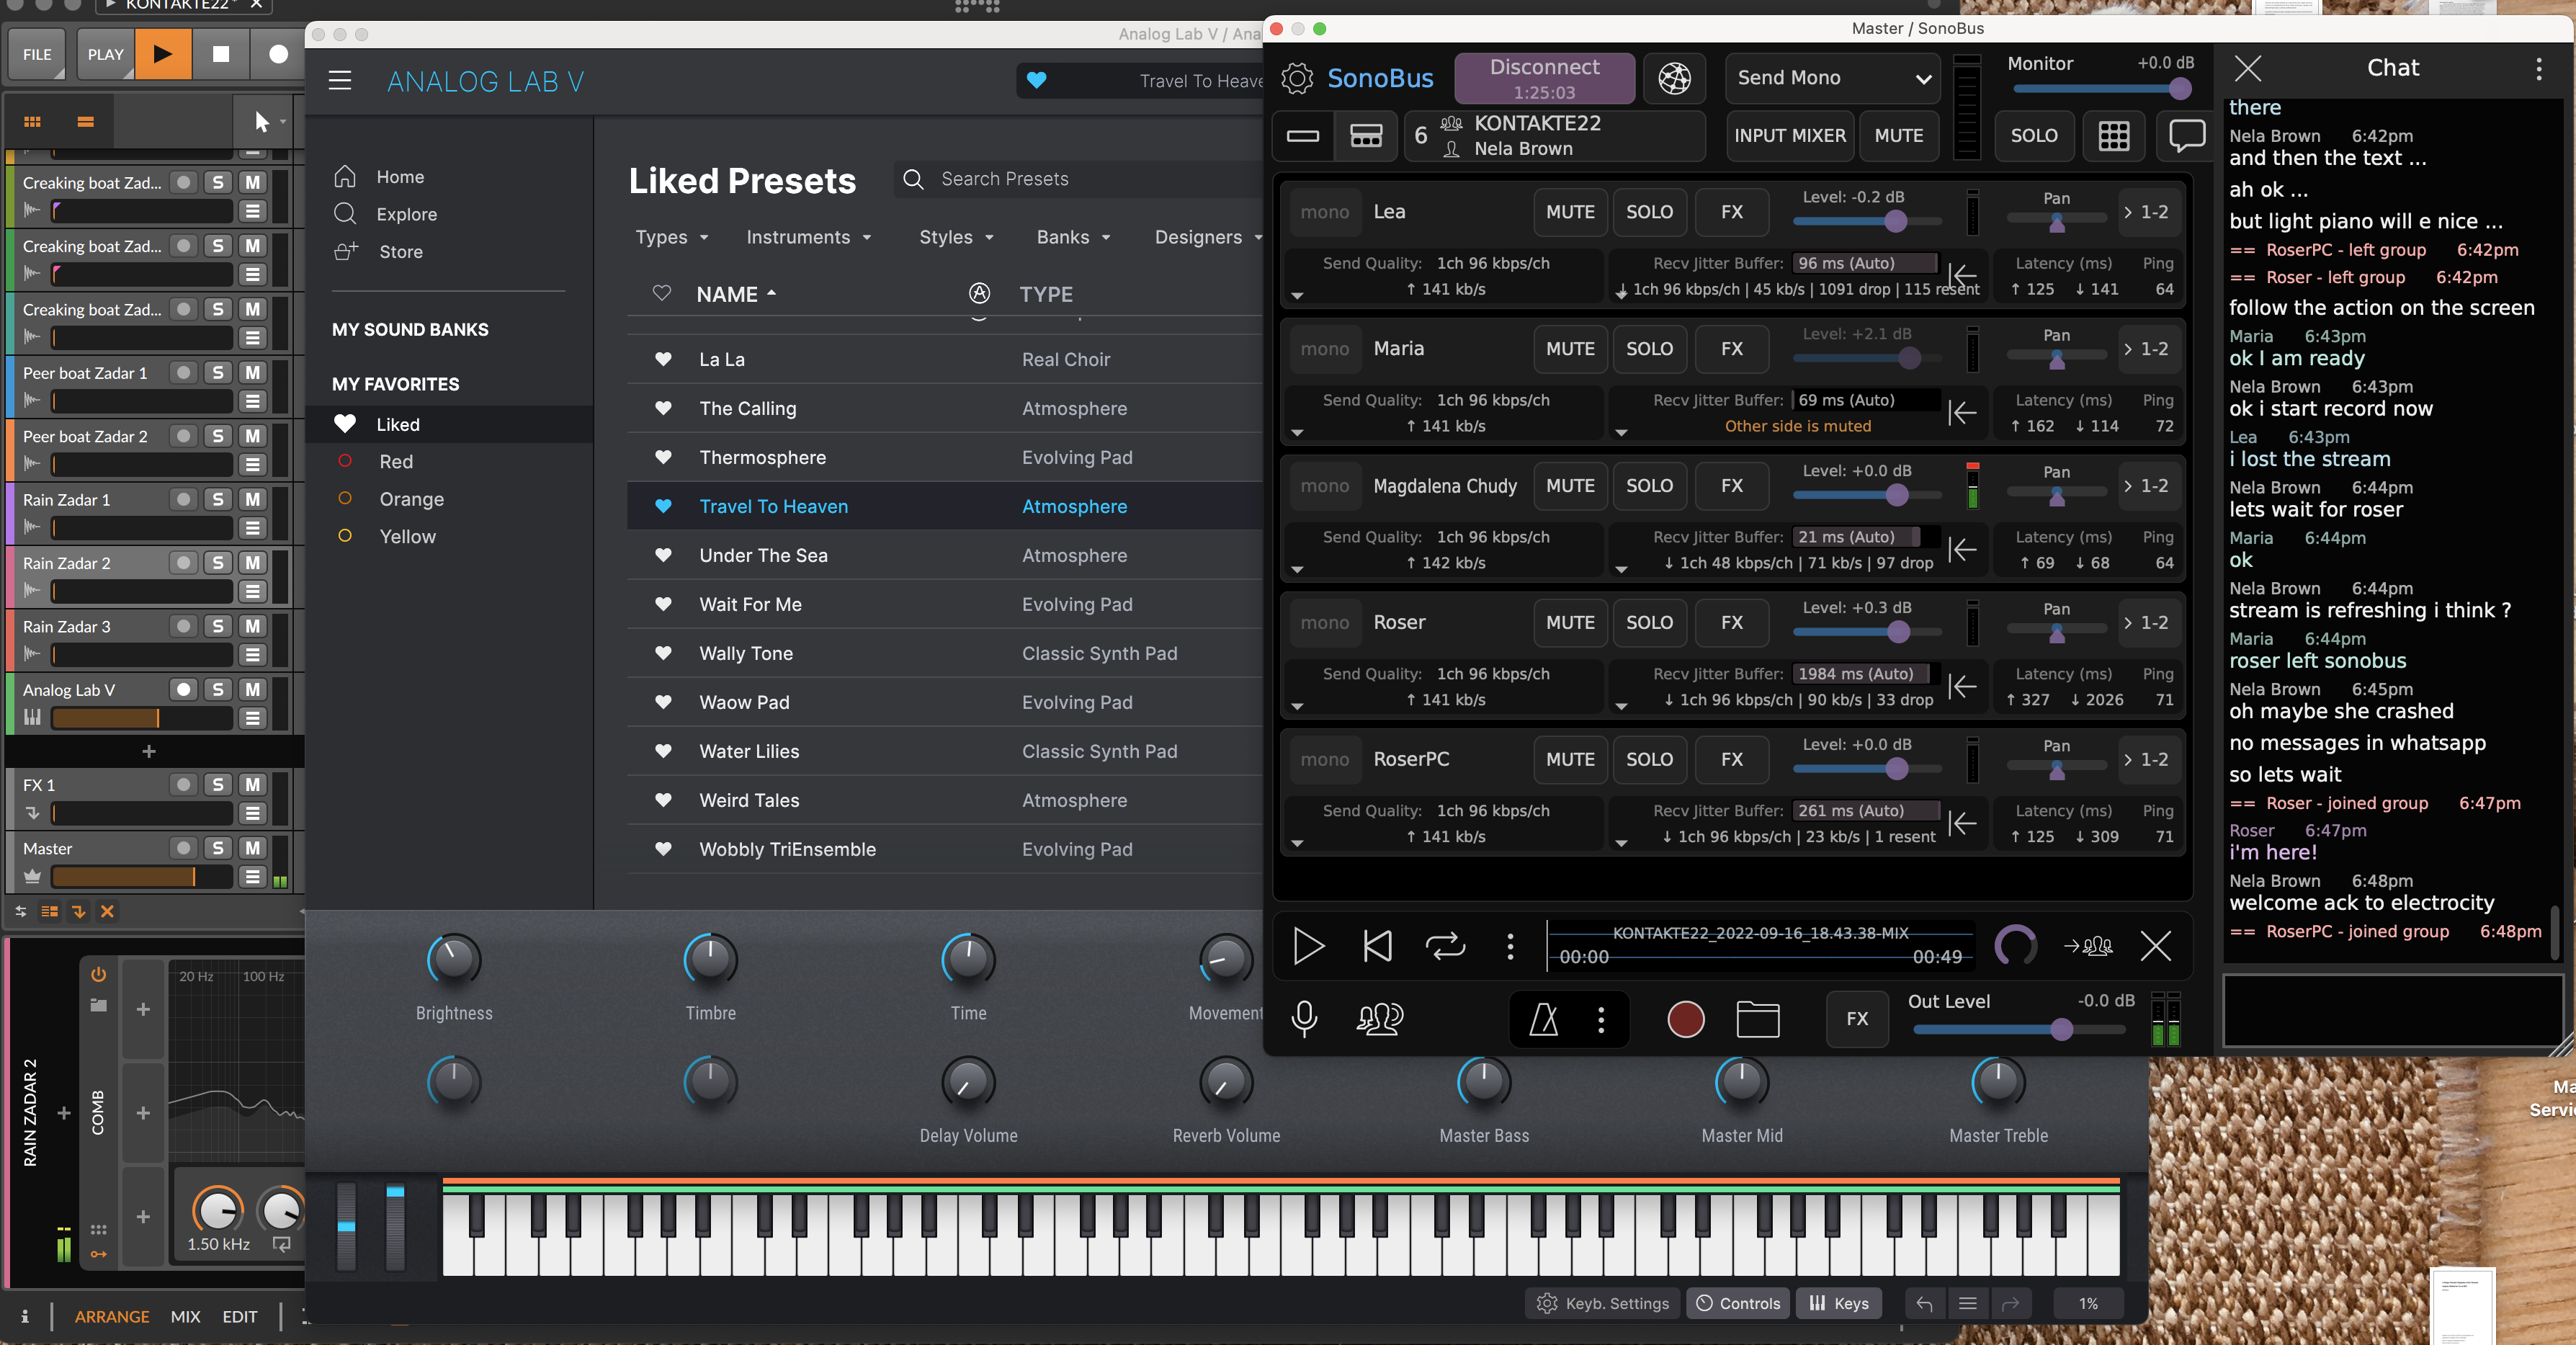Expand the Styles filter dropdown
2576x1345 pixels.
[x=955, y=237]
